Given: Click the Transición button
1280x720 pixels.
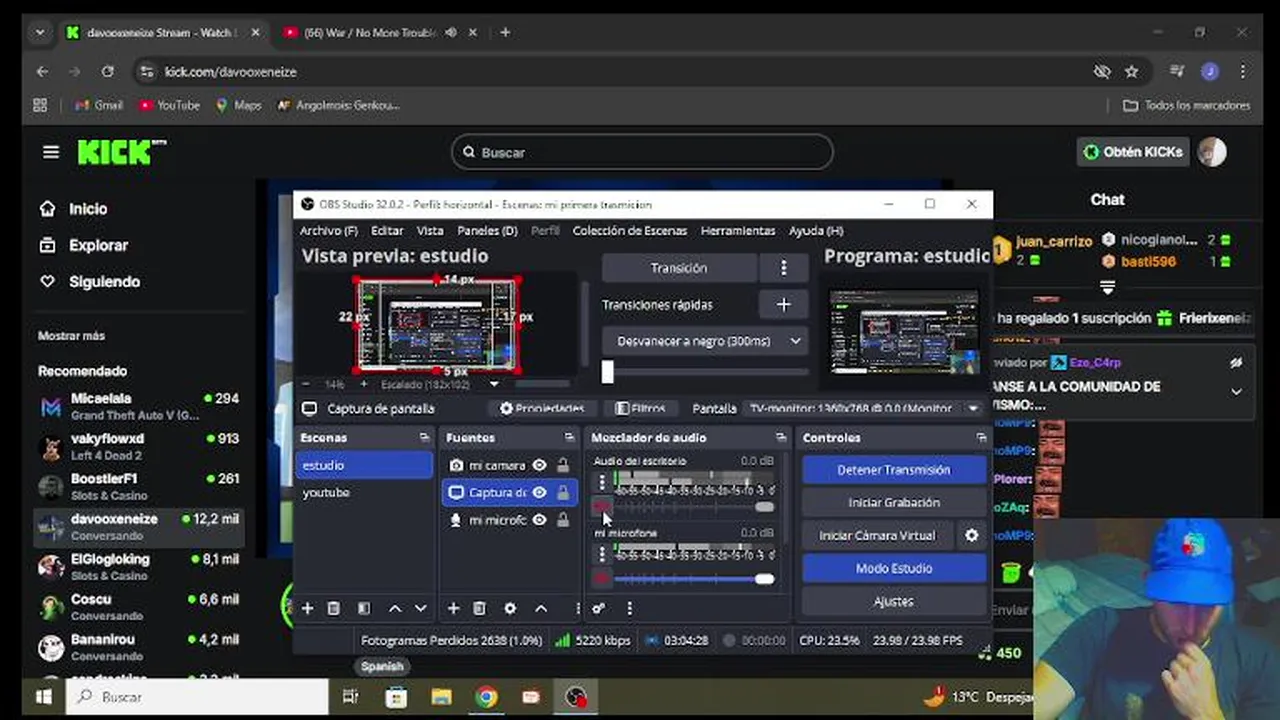Looking at the screenshot, I should [679, 268].
